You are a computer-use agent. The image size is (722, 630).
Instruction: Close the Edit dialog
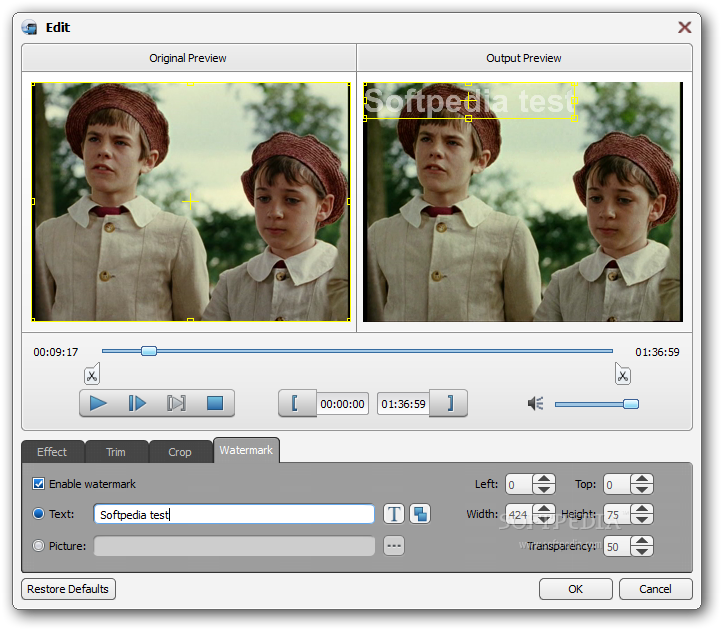[685, 27]
